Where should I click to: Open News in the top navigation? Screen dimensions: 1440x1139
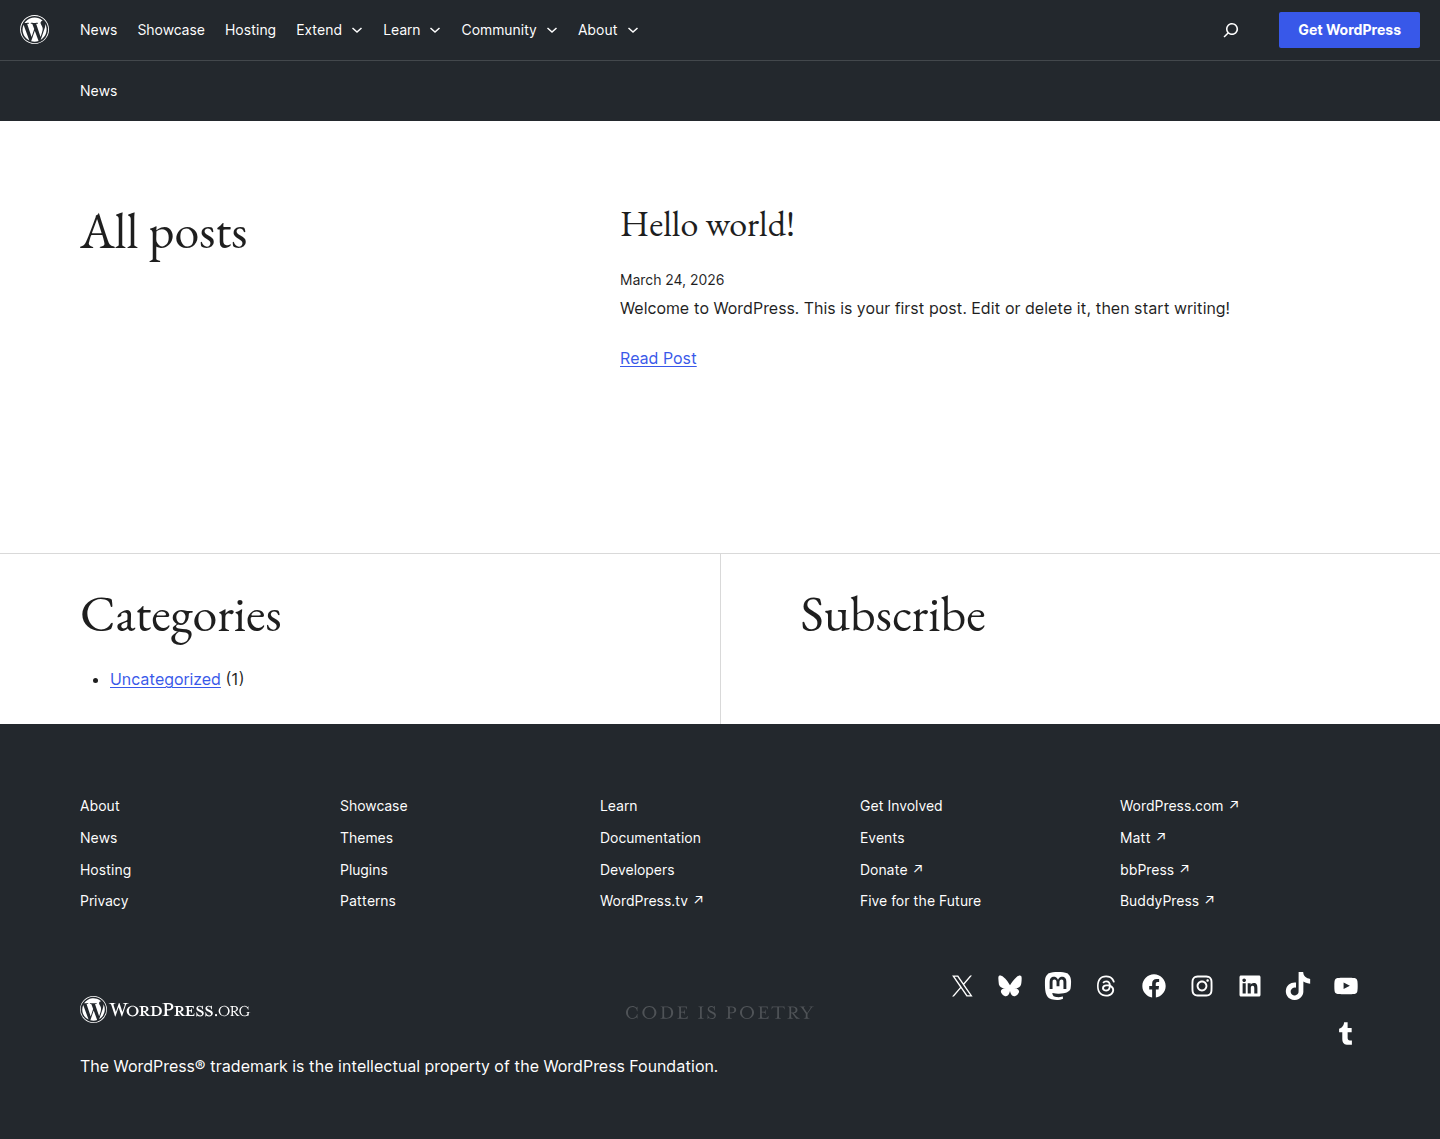tap(98, 30)
